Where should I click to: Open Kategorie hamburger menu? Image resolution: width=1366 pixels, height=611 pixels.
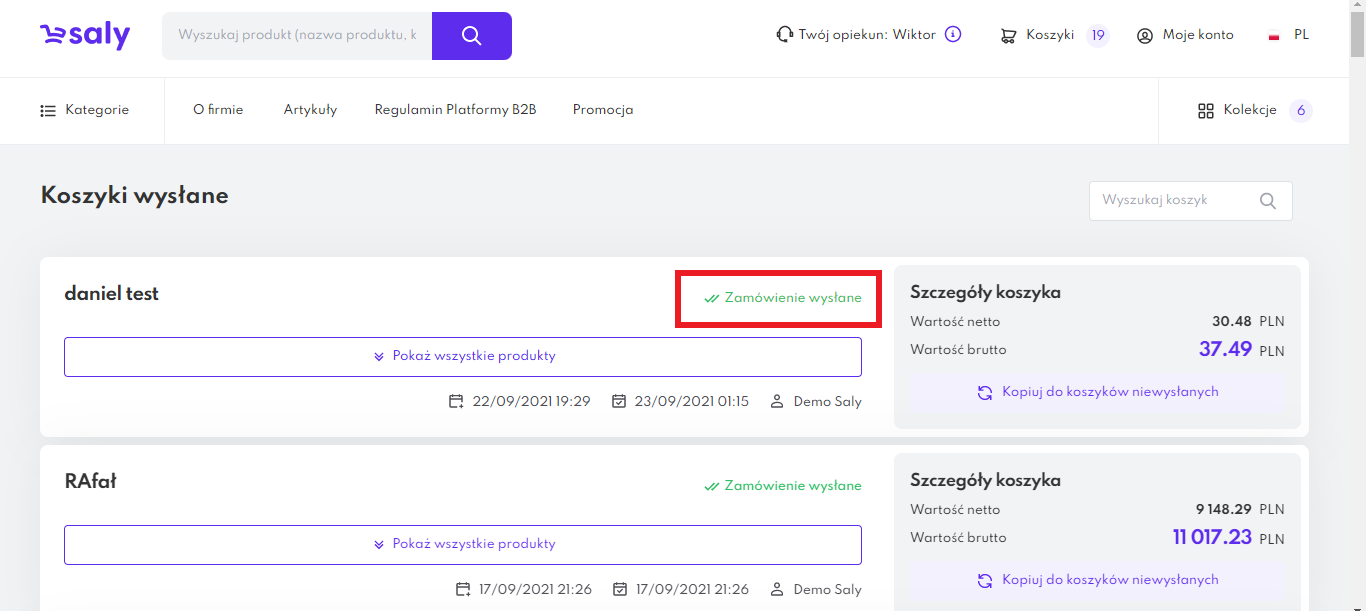pos(48,111)
